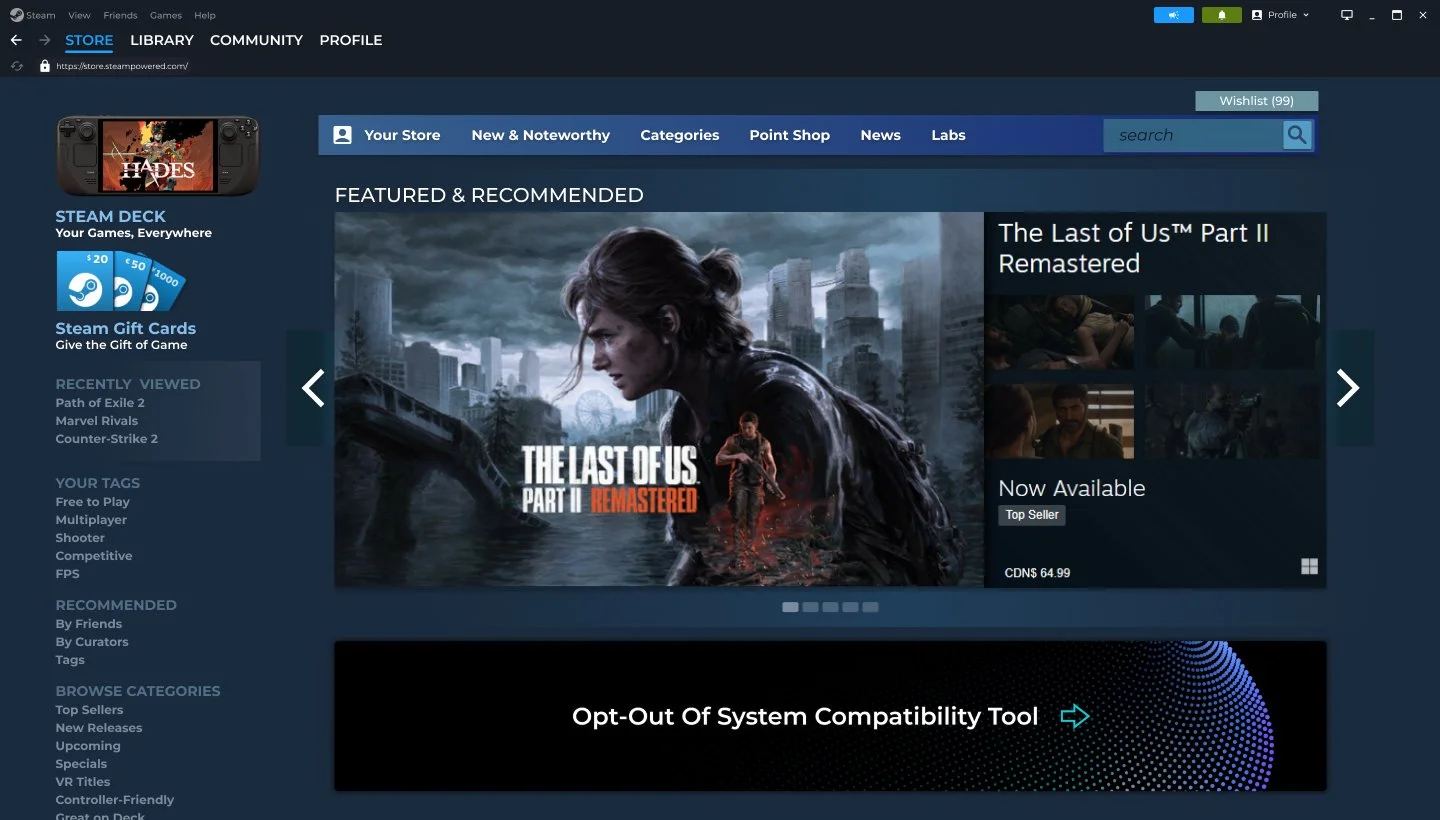This screenshot has height=820, width=1440.
Task: Open the Controller-Friendly category
Action: click(115, 800)
